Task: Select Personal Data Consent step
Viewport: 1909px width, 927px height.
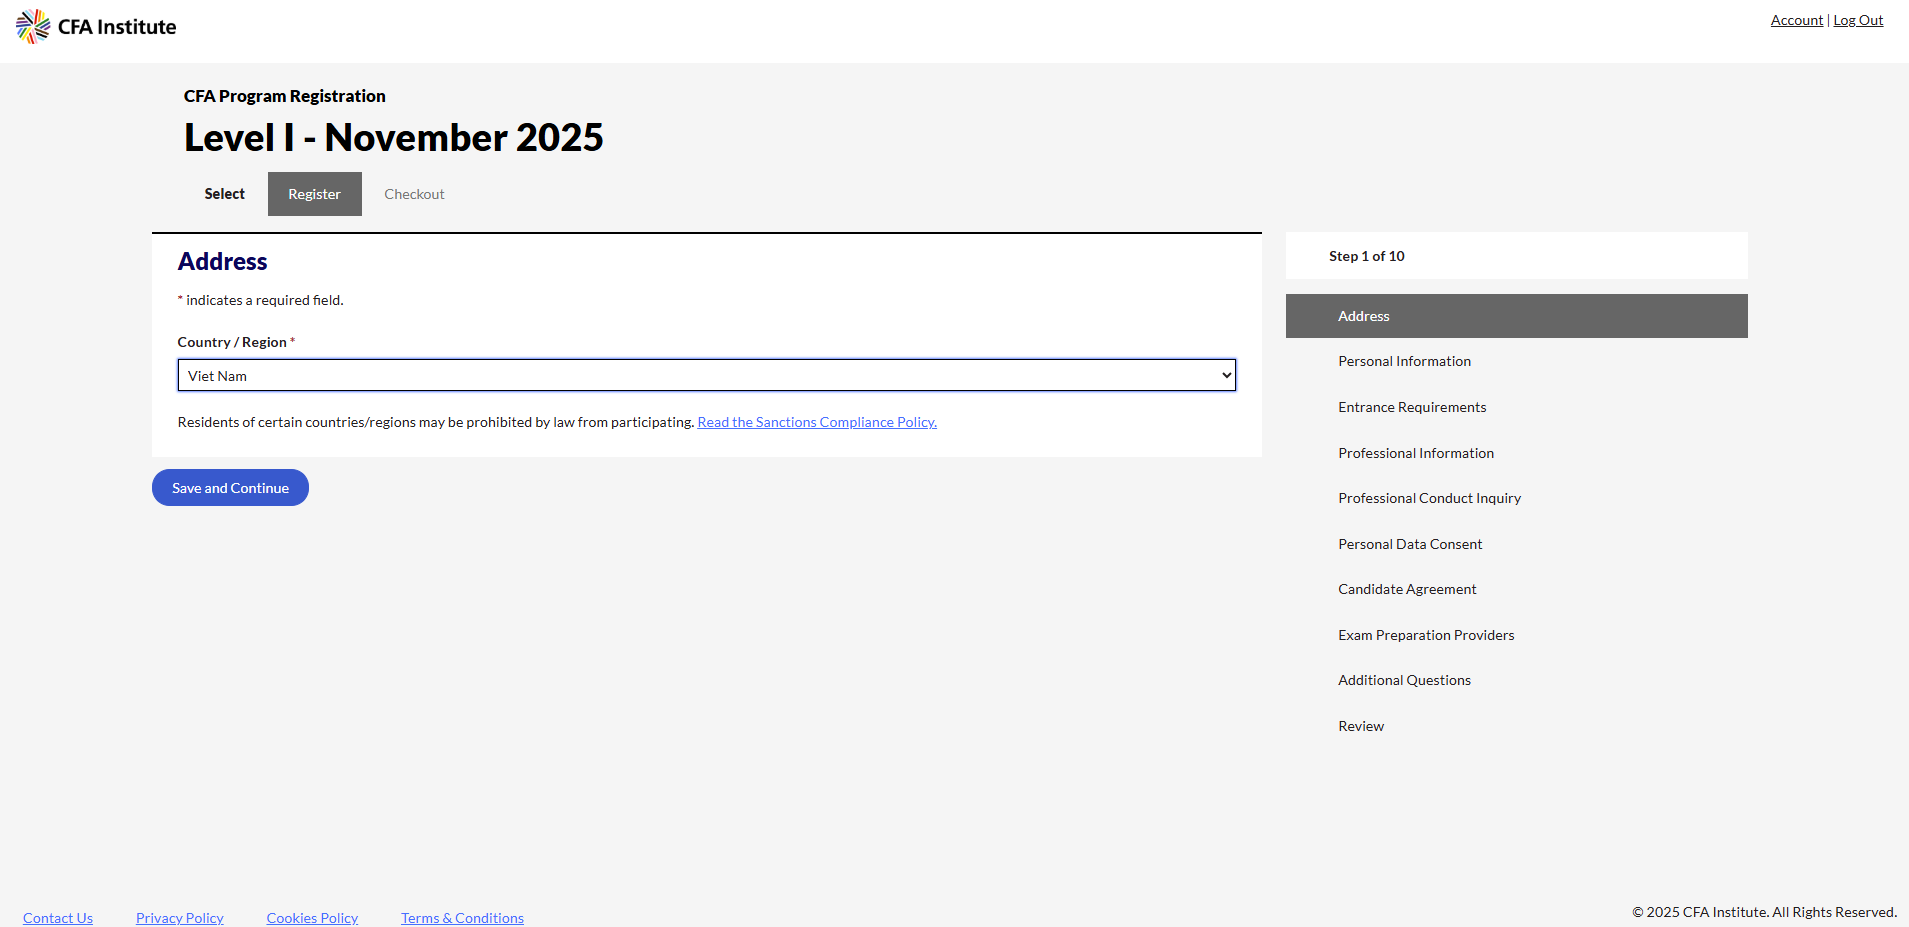Action: [x=1410, y=544]
